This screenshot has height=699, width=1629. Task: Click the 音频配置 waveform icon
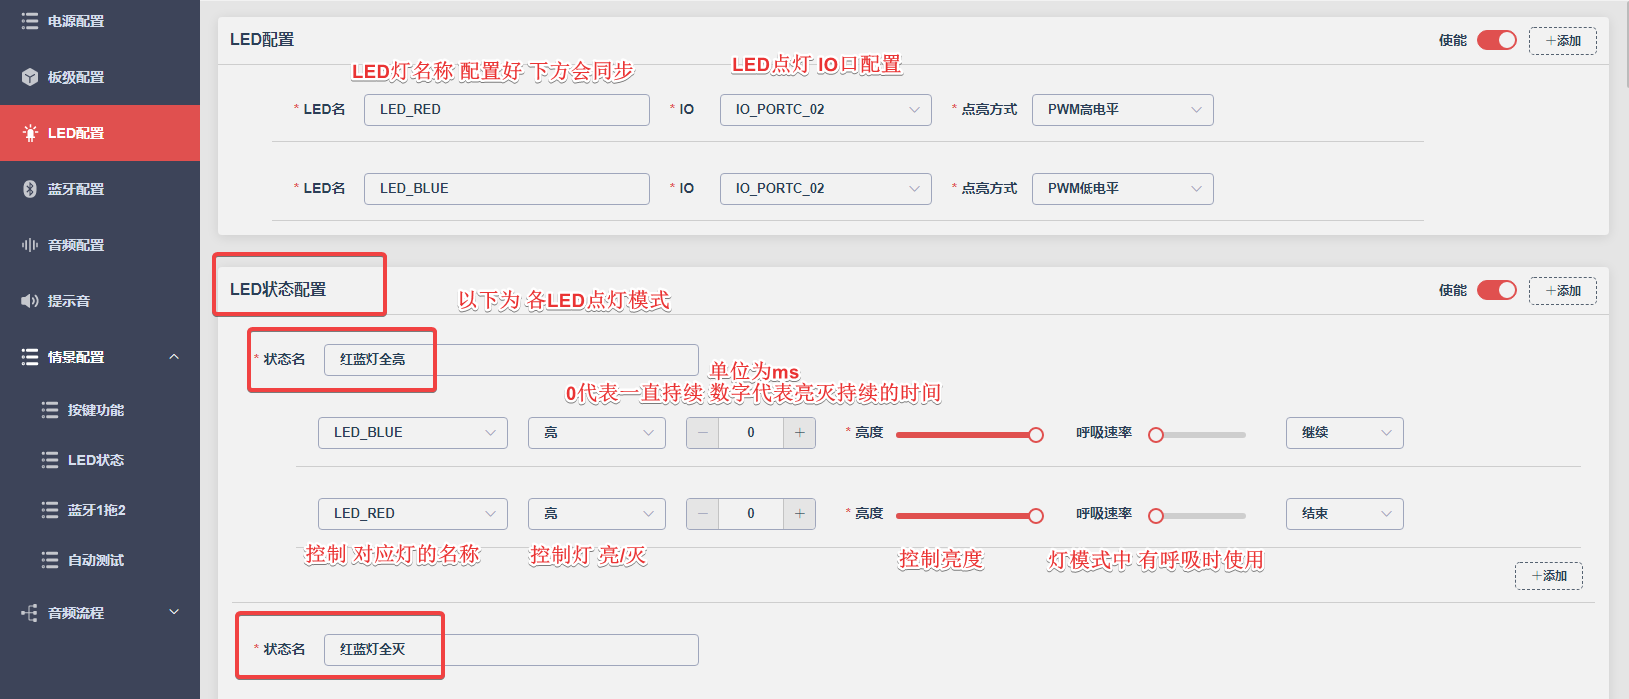30,245
